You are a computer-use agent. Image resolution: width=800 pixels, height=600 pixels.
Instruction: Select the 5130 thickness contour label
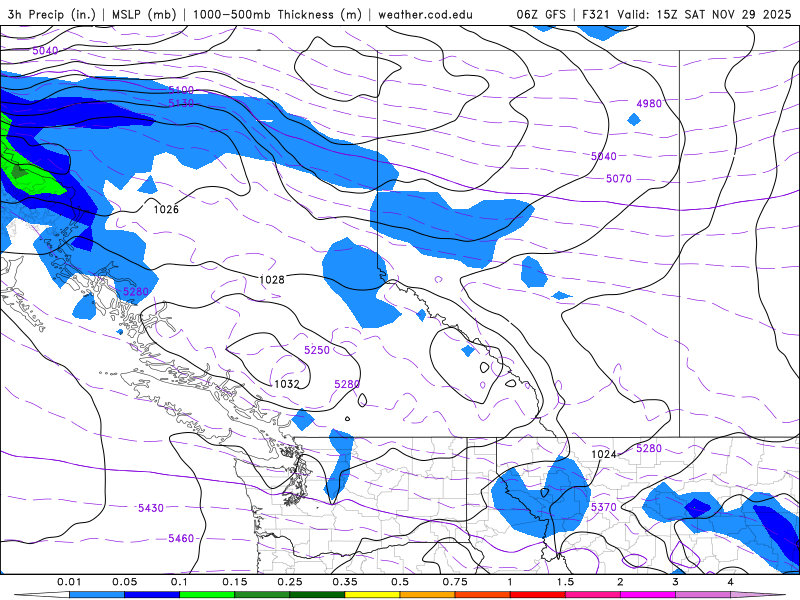coord(181,103)
